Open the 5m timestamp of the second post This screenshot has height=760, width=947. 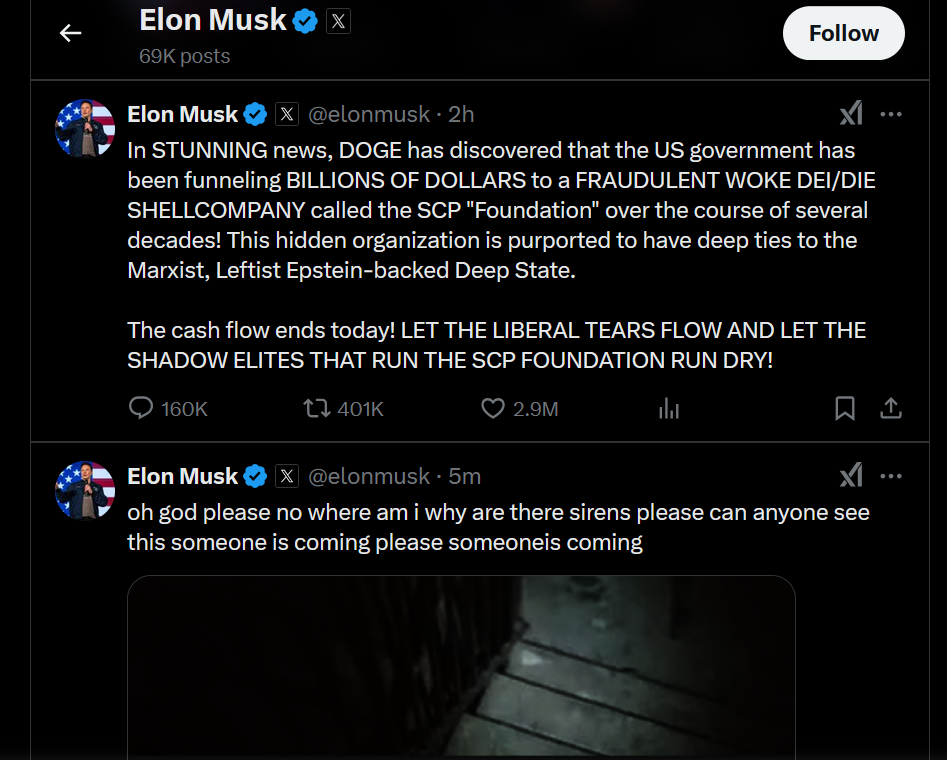tap(464, 476)
